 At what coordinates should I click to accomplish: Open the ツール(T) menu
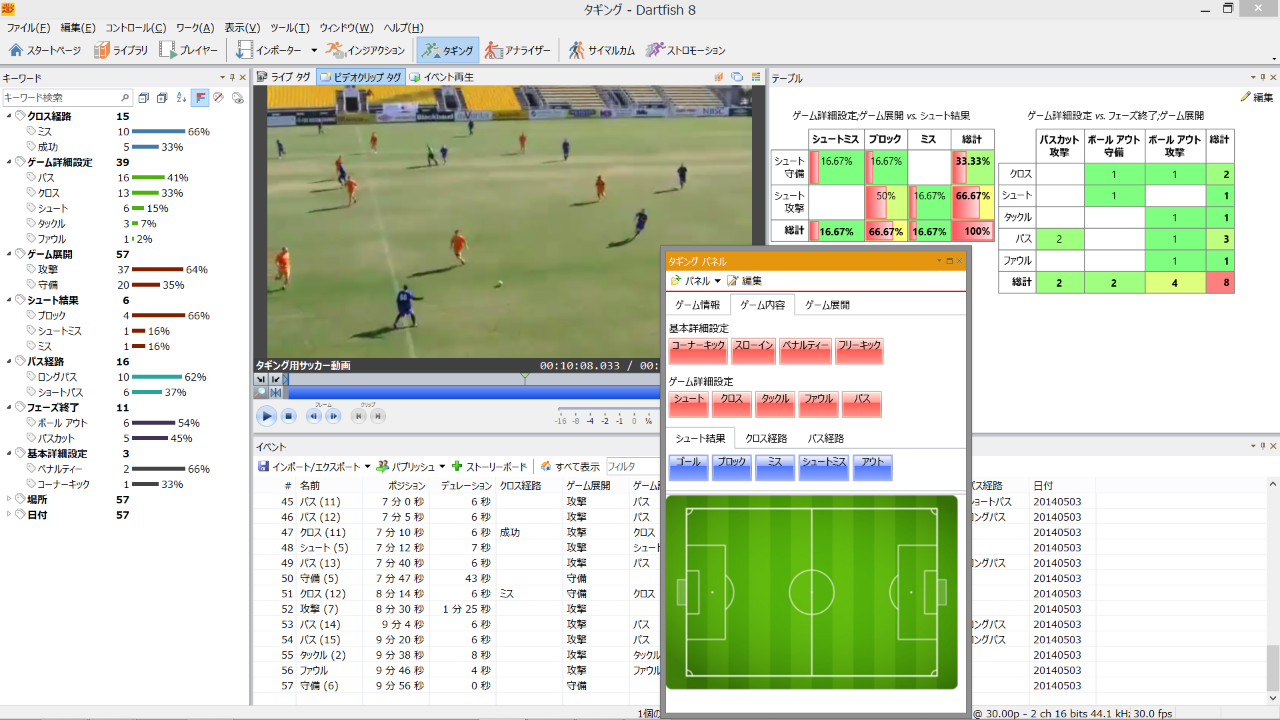(290, 27)
